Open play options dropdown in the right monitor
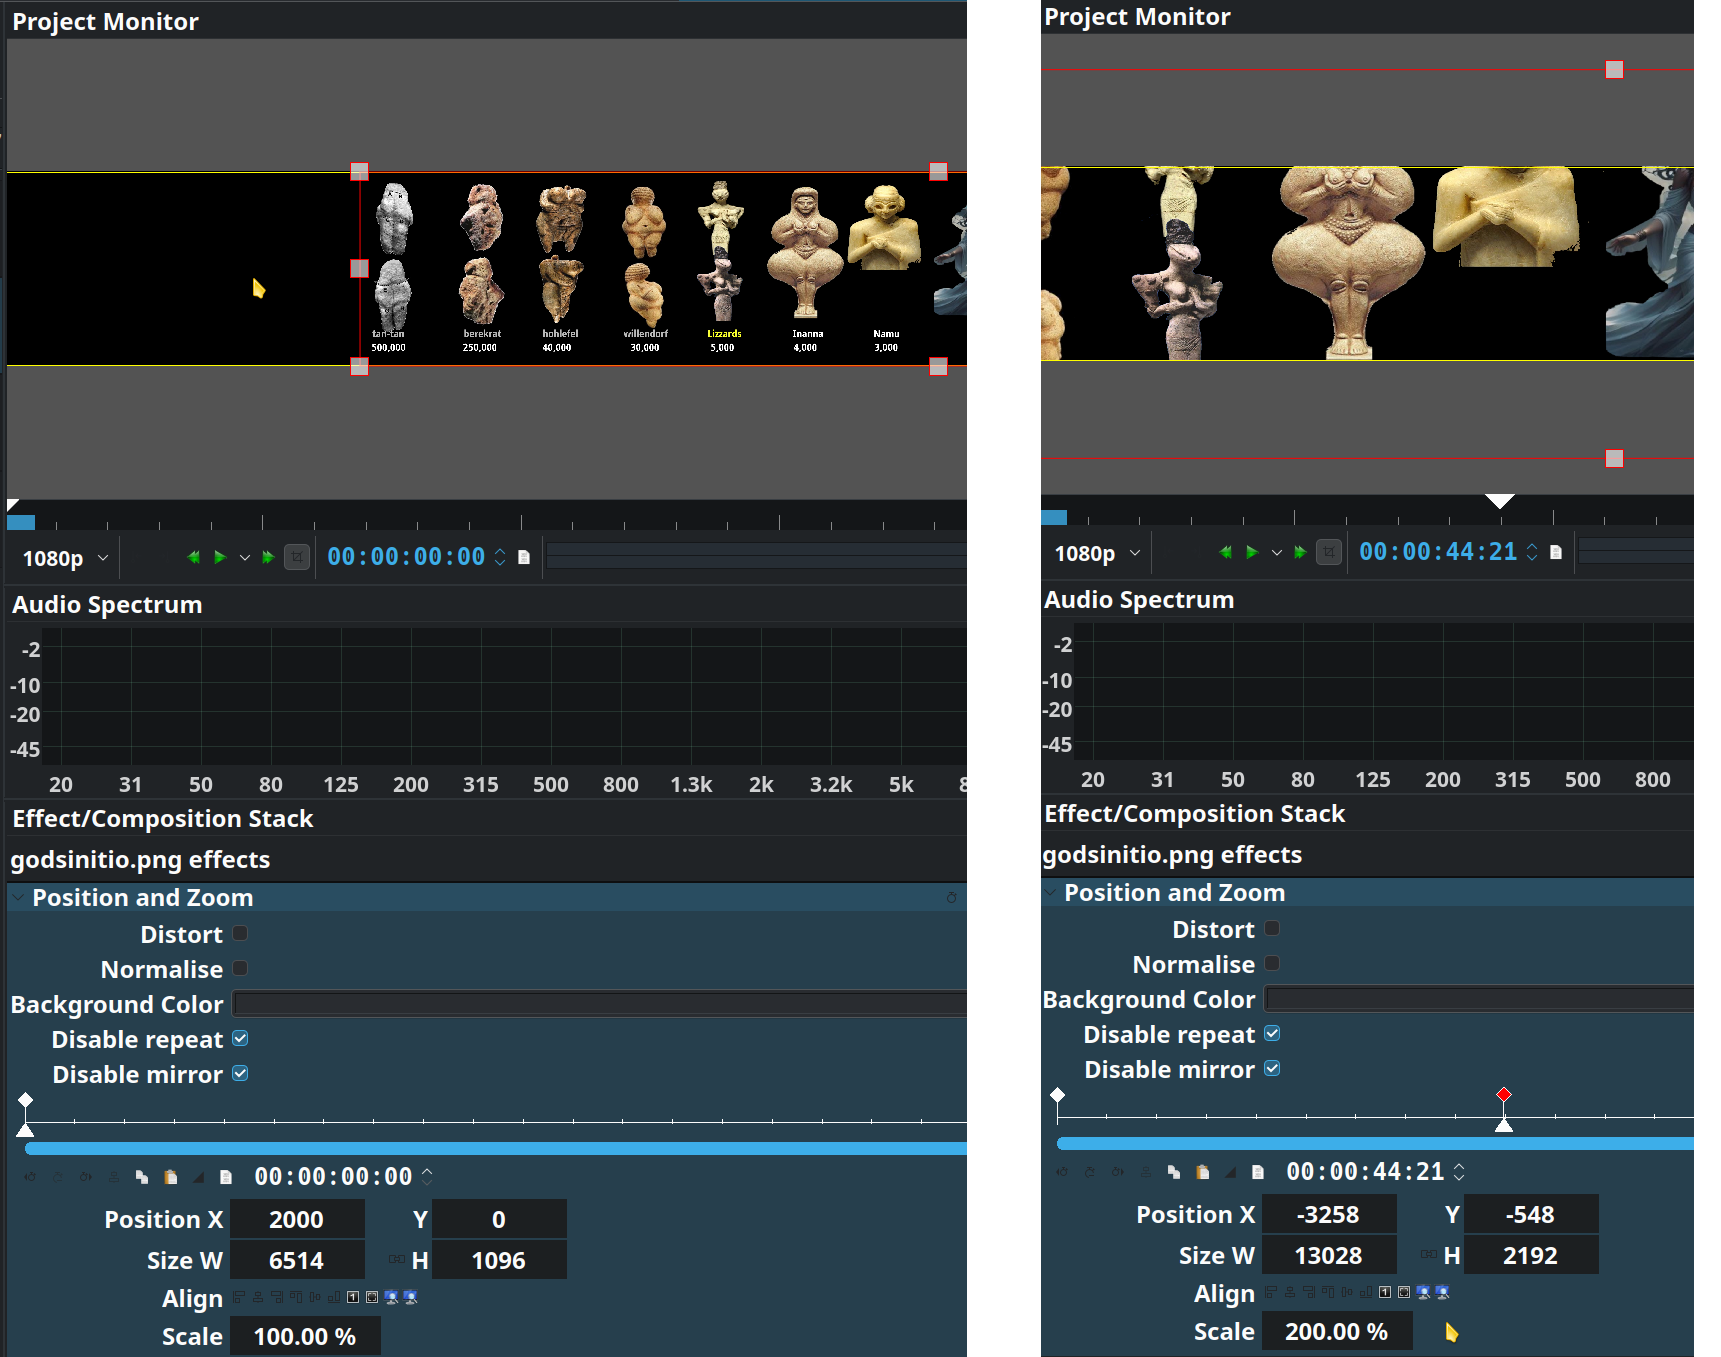This screenshot has height=1357, width=1721. point(1276,553)
